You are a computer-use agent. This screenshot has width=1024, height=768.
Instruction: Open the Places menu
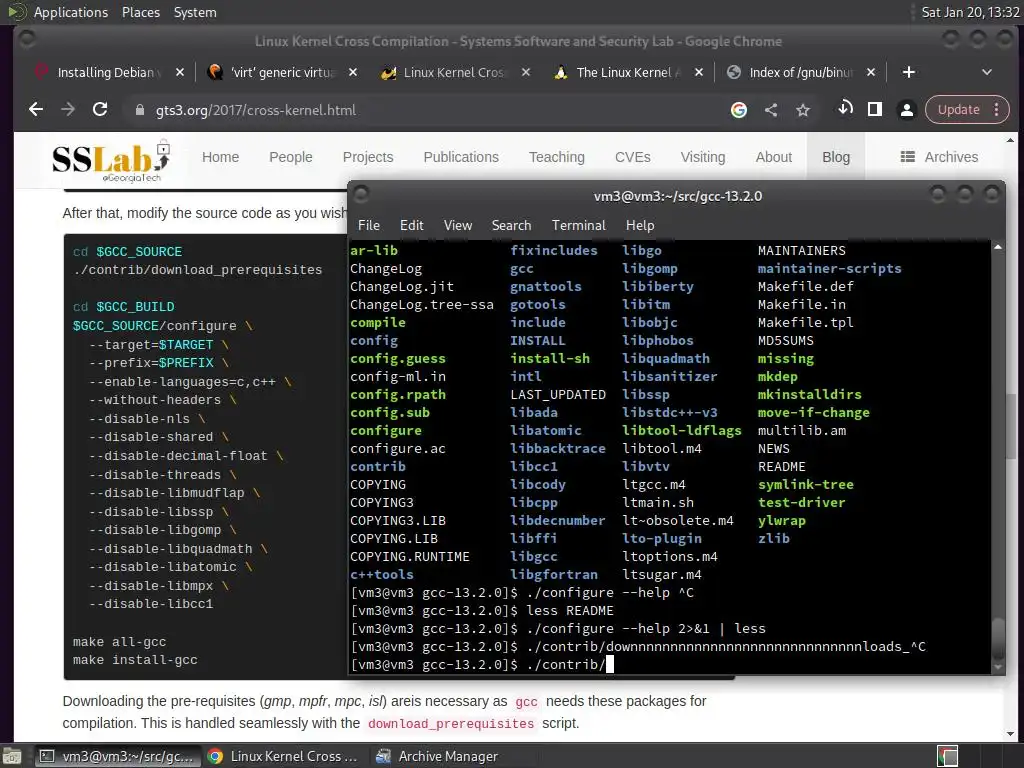tap(140, 12)
